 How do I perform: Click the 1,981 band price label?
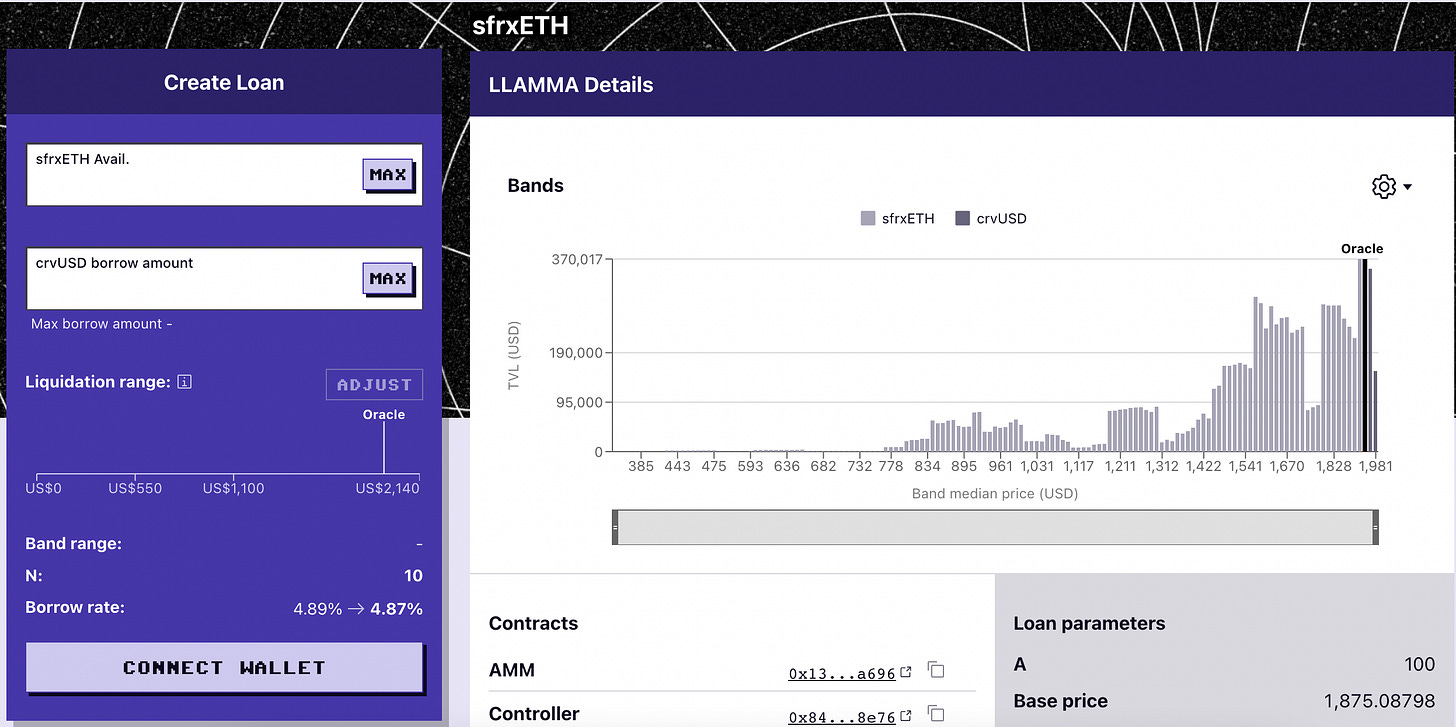[x=1376, y=466]
